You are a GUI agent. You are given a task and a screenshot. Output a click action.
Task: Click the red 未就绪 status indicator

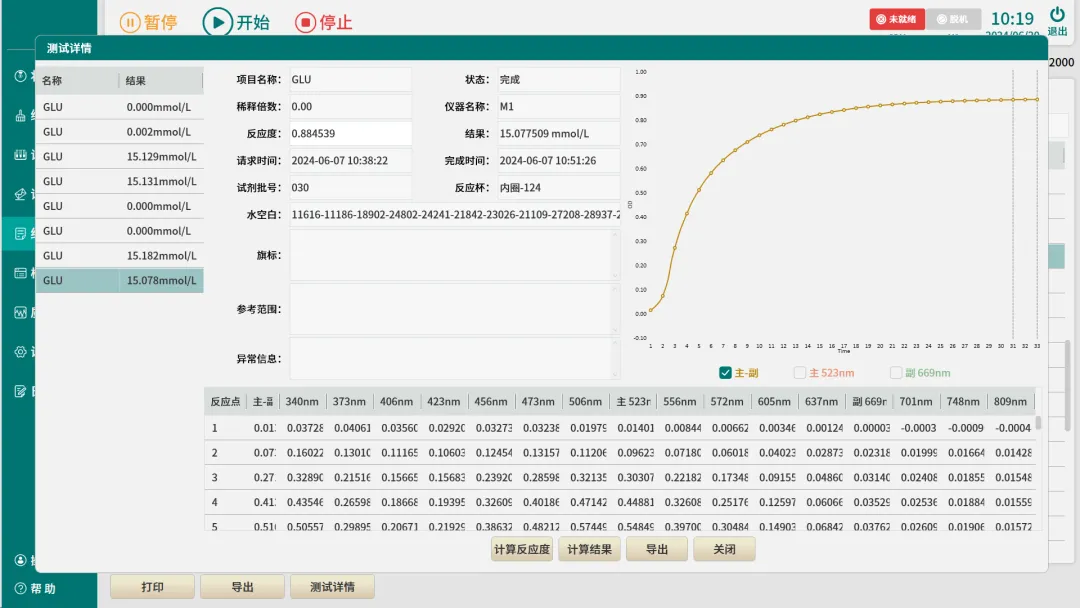(897, 19)
